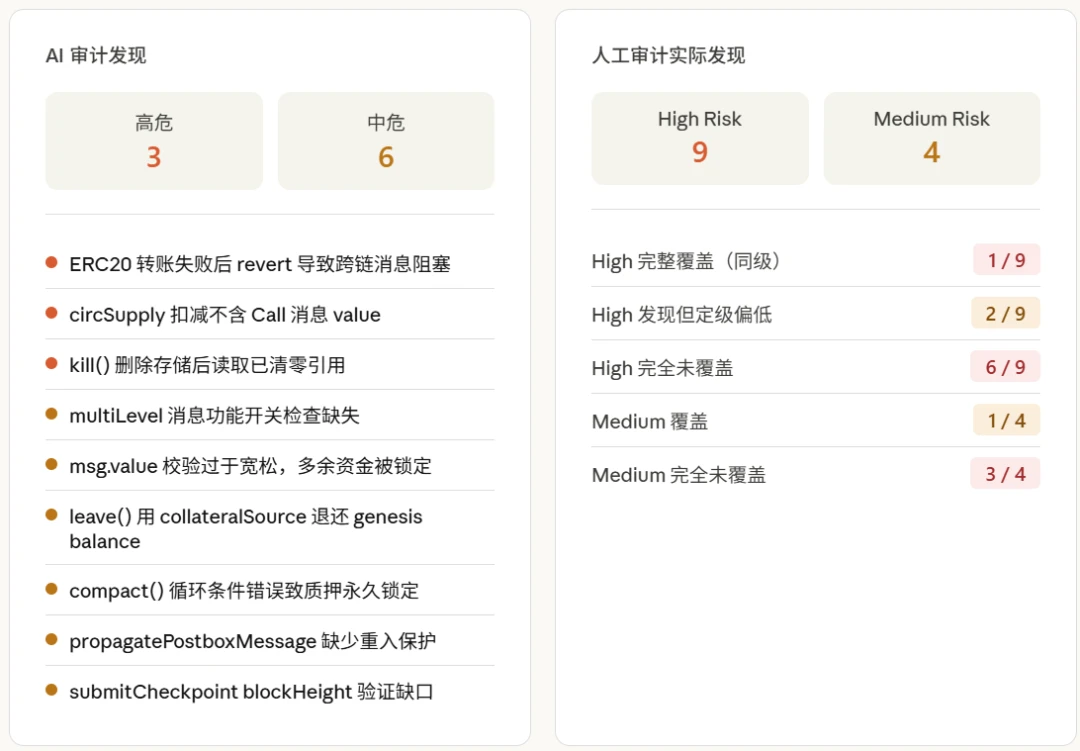Viewport: 1080px width, 751px height.
Task: Select the High Risk card showing 9
Action: [700, 138]
